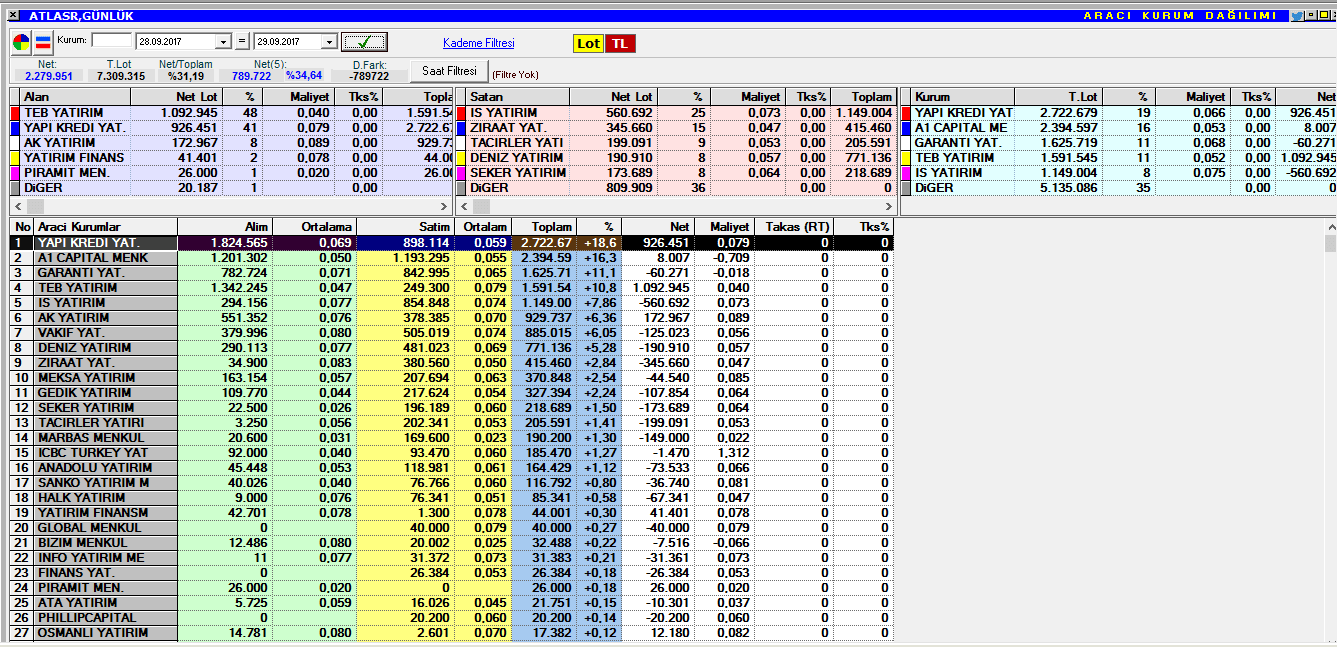Click the X icon beside ATLASR title

(x=12, y=16)
